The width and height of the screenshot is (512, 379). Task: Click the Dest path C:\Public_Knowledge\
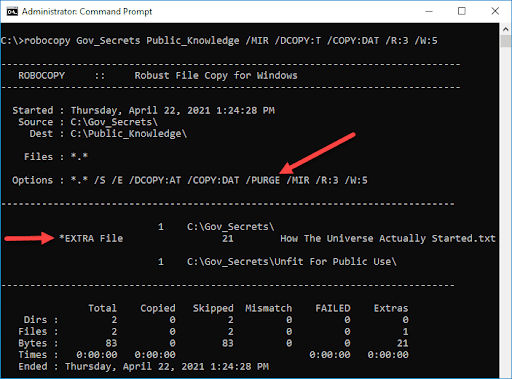129,134
